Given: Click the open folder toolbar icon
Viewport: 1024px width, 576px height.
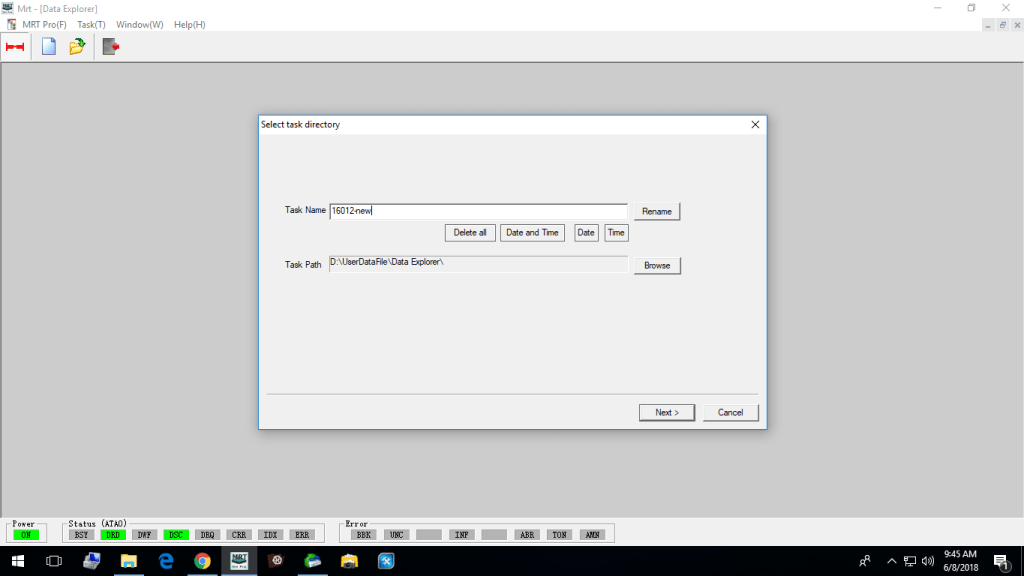Looking at the screenshot, I should 77,47.
